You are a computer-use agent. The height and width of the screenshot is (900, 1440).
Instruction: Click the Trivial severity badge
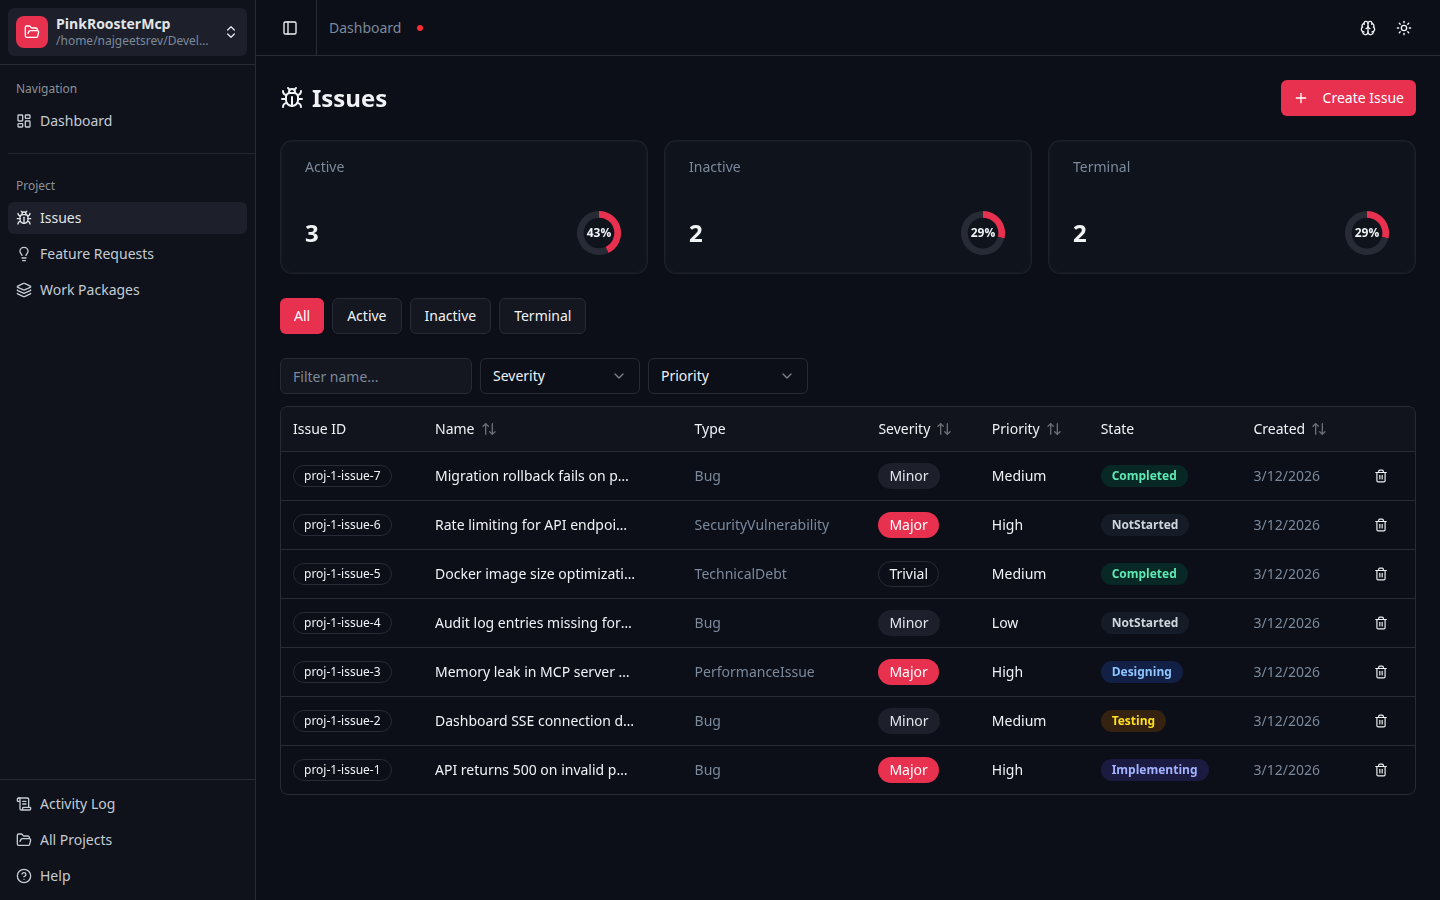click(909, 574)
